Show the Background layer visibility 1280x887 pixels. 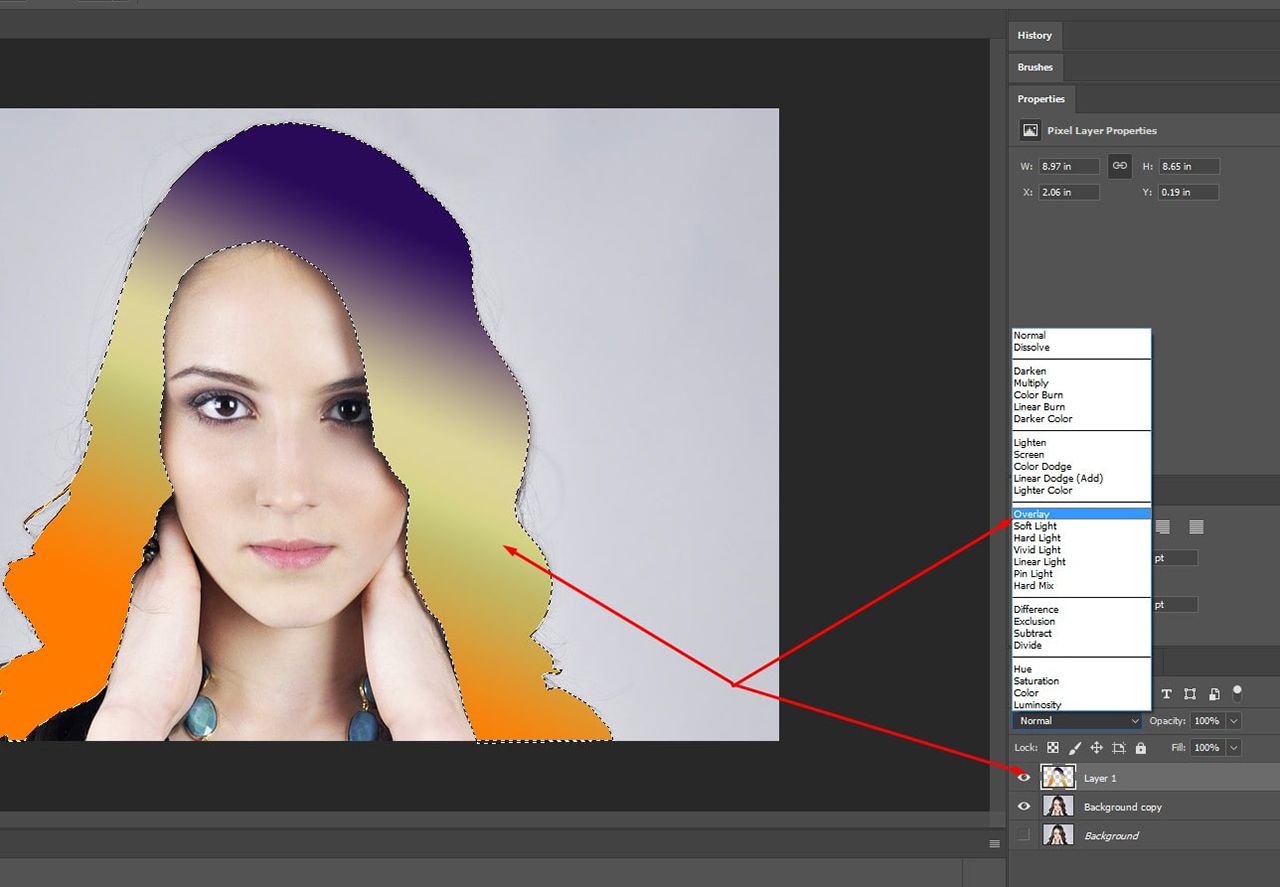click(1023, 835)
